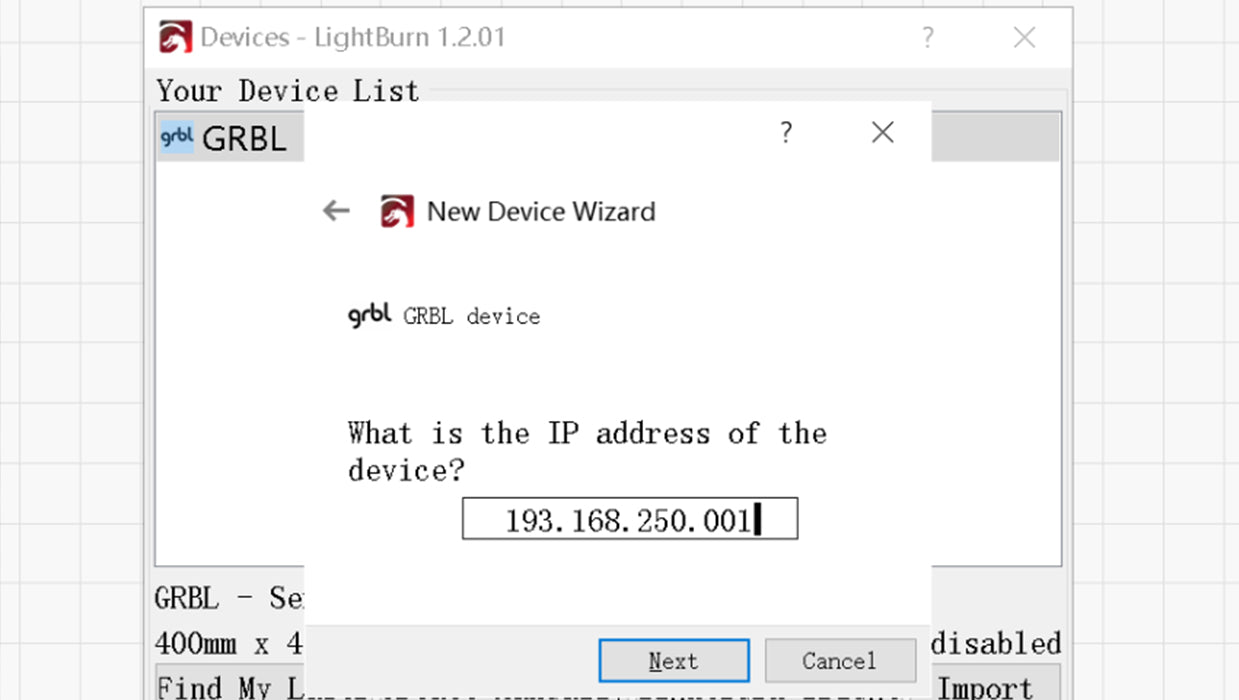The image size is (1239, 700).
Task: Focus the IP address input field
Action: coord(630,519)
